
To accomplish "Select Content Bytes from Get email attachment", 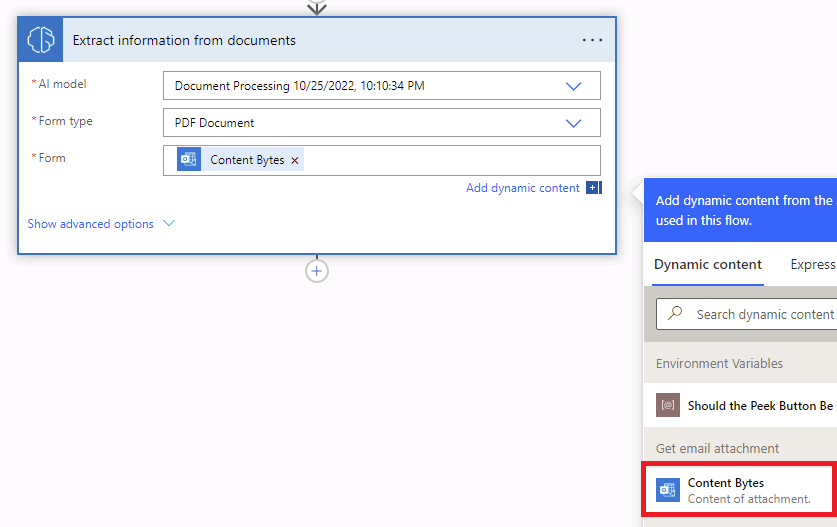I will 748,490.
